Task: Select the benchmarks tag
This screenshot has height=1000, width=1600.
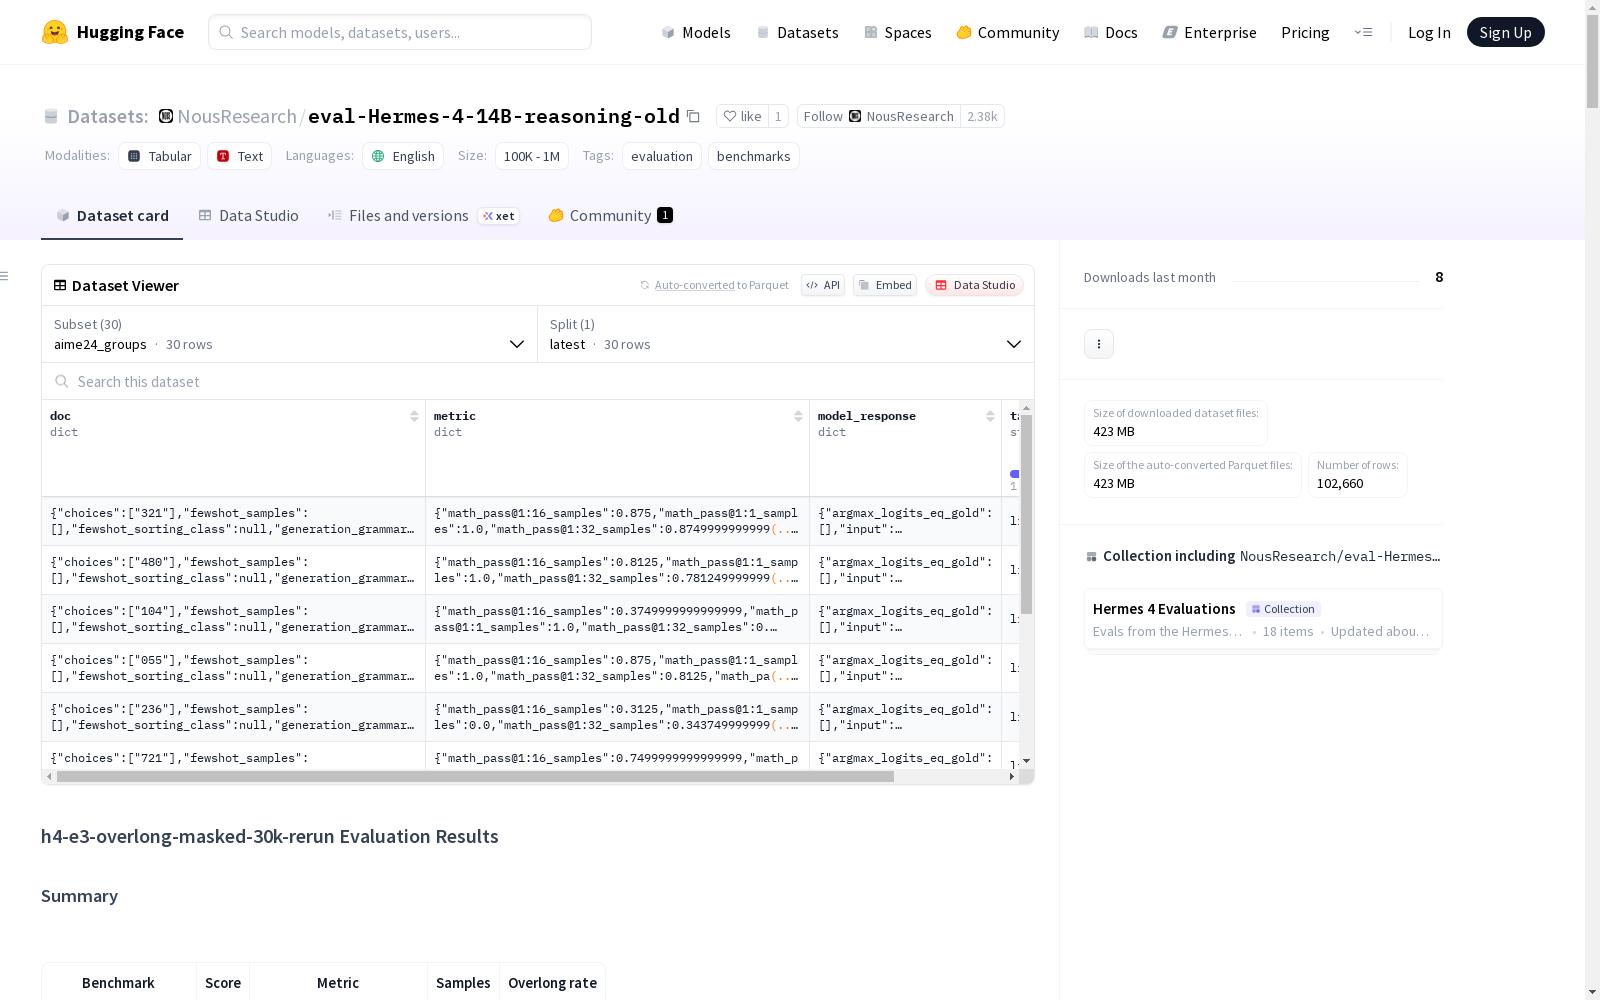Action: (x=754, y=156)
